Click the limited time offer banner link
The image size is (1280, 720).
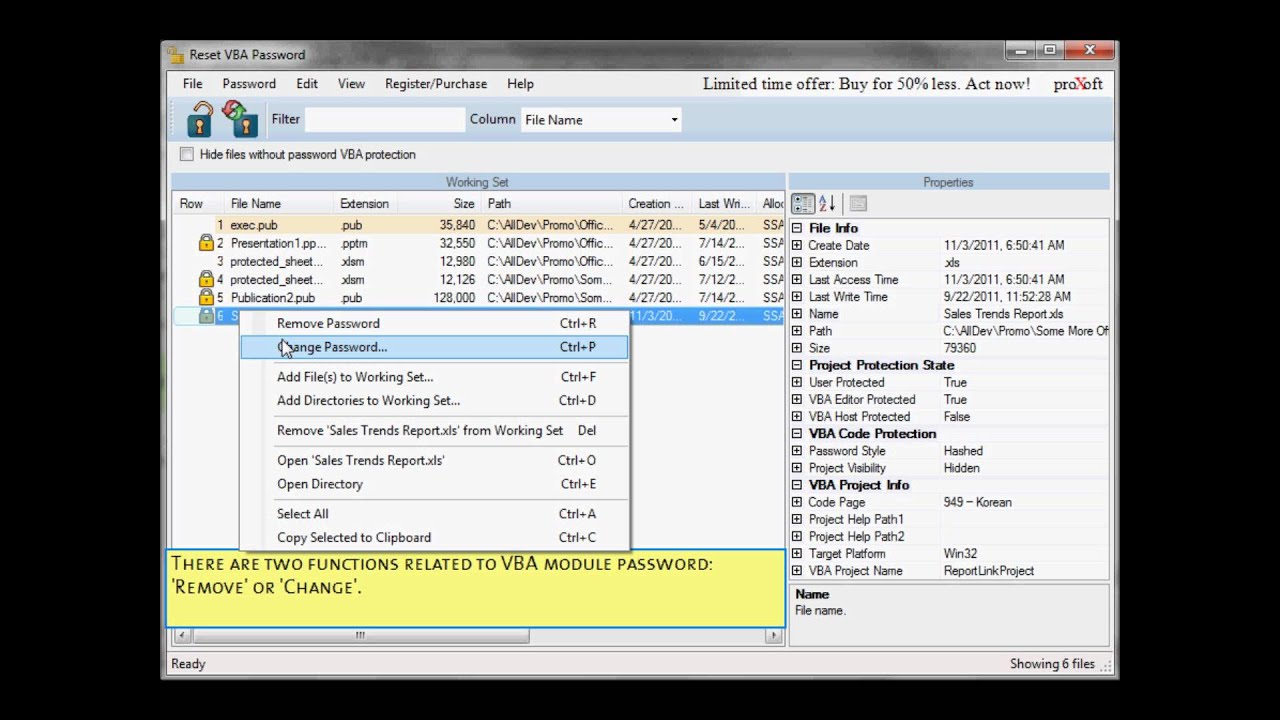[866, 84]
